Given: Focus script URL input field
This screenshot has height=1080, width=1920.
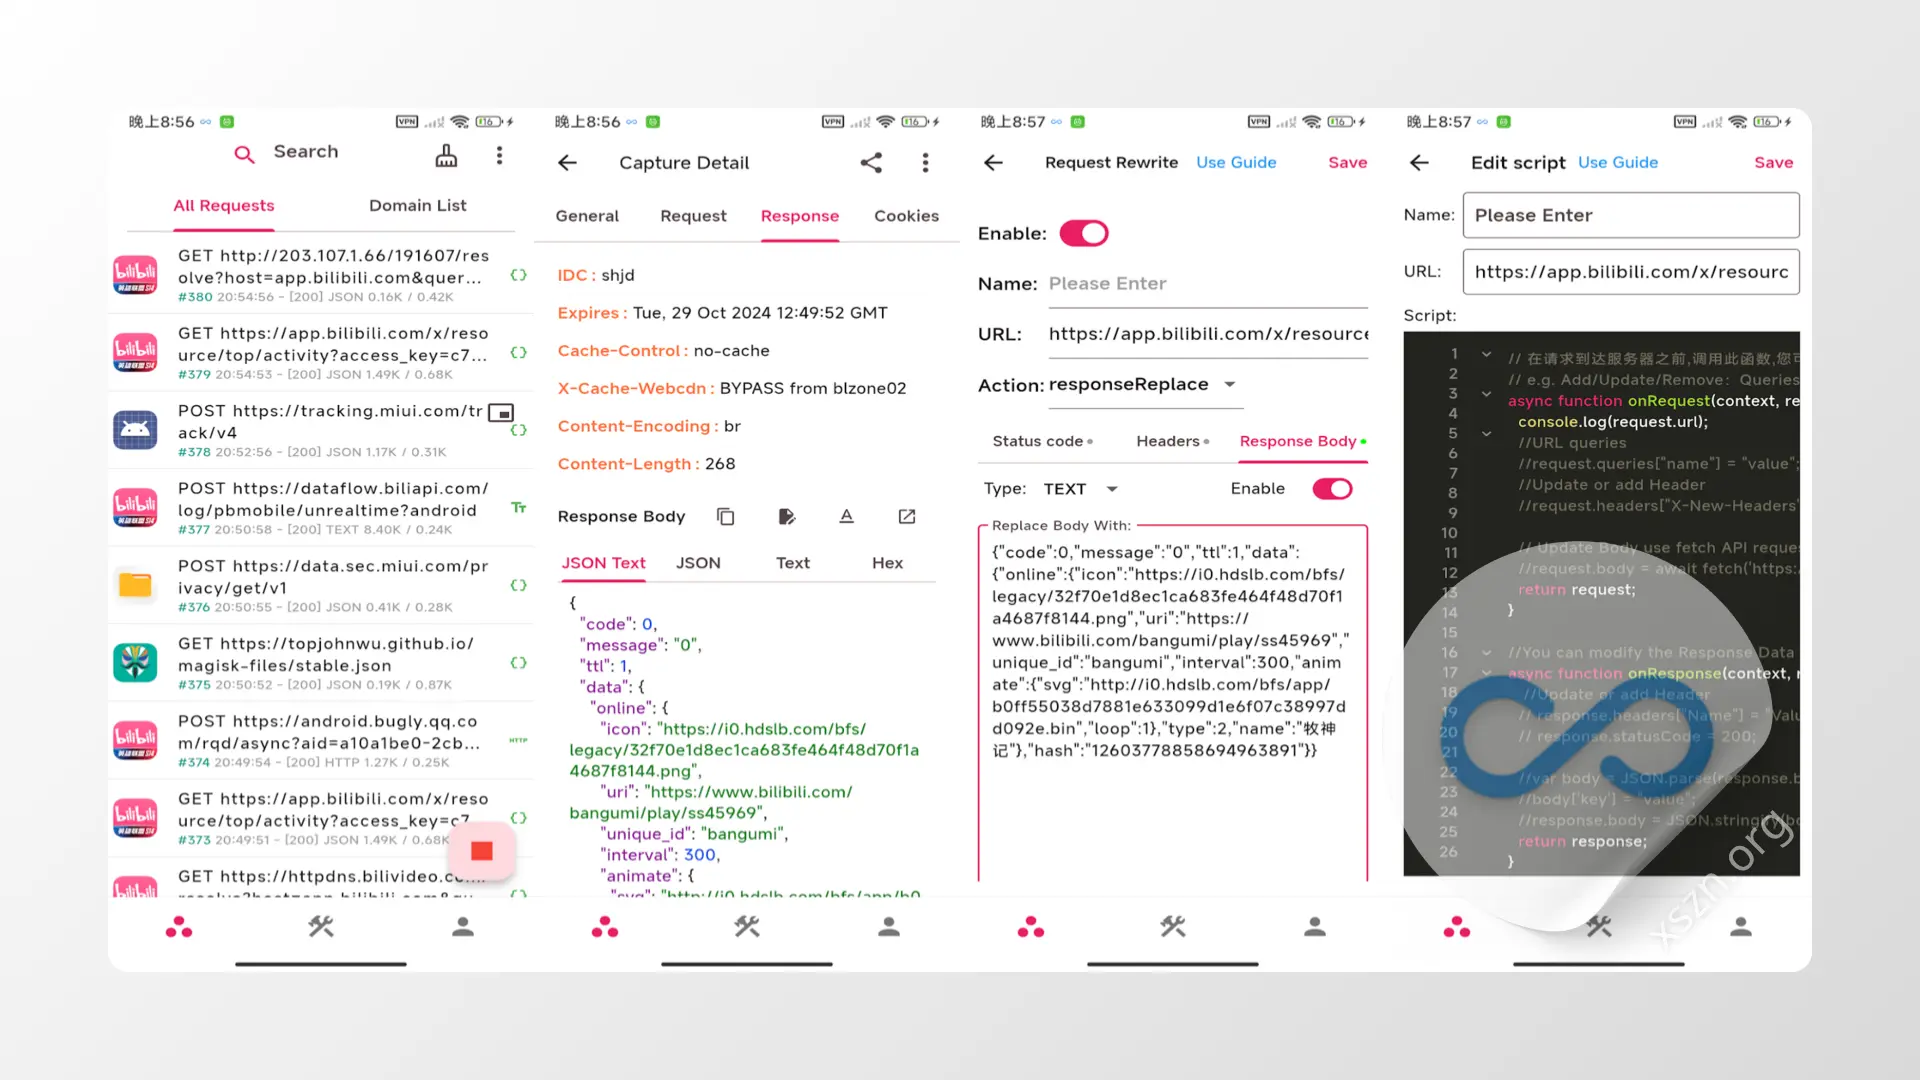Looking at the screenshot, I should tap(1631, 272).
